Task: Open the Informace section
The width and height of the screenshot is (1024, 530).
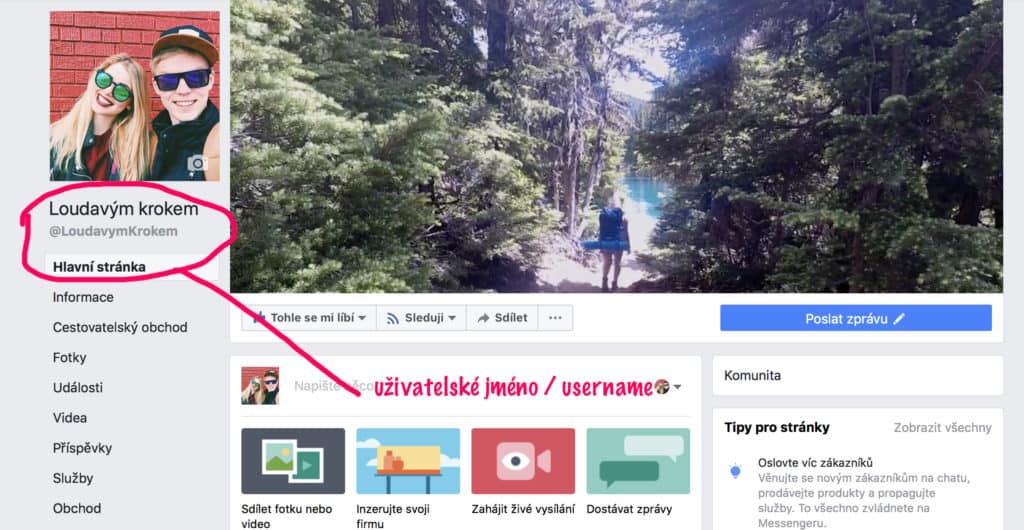Action: click(83, 297)
